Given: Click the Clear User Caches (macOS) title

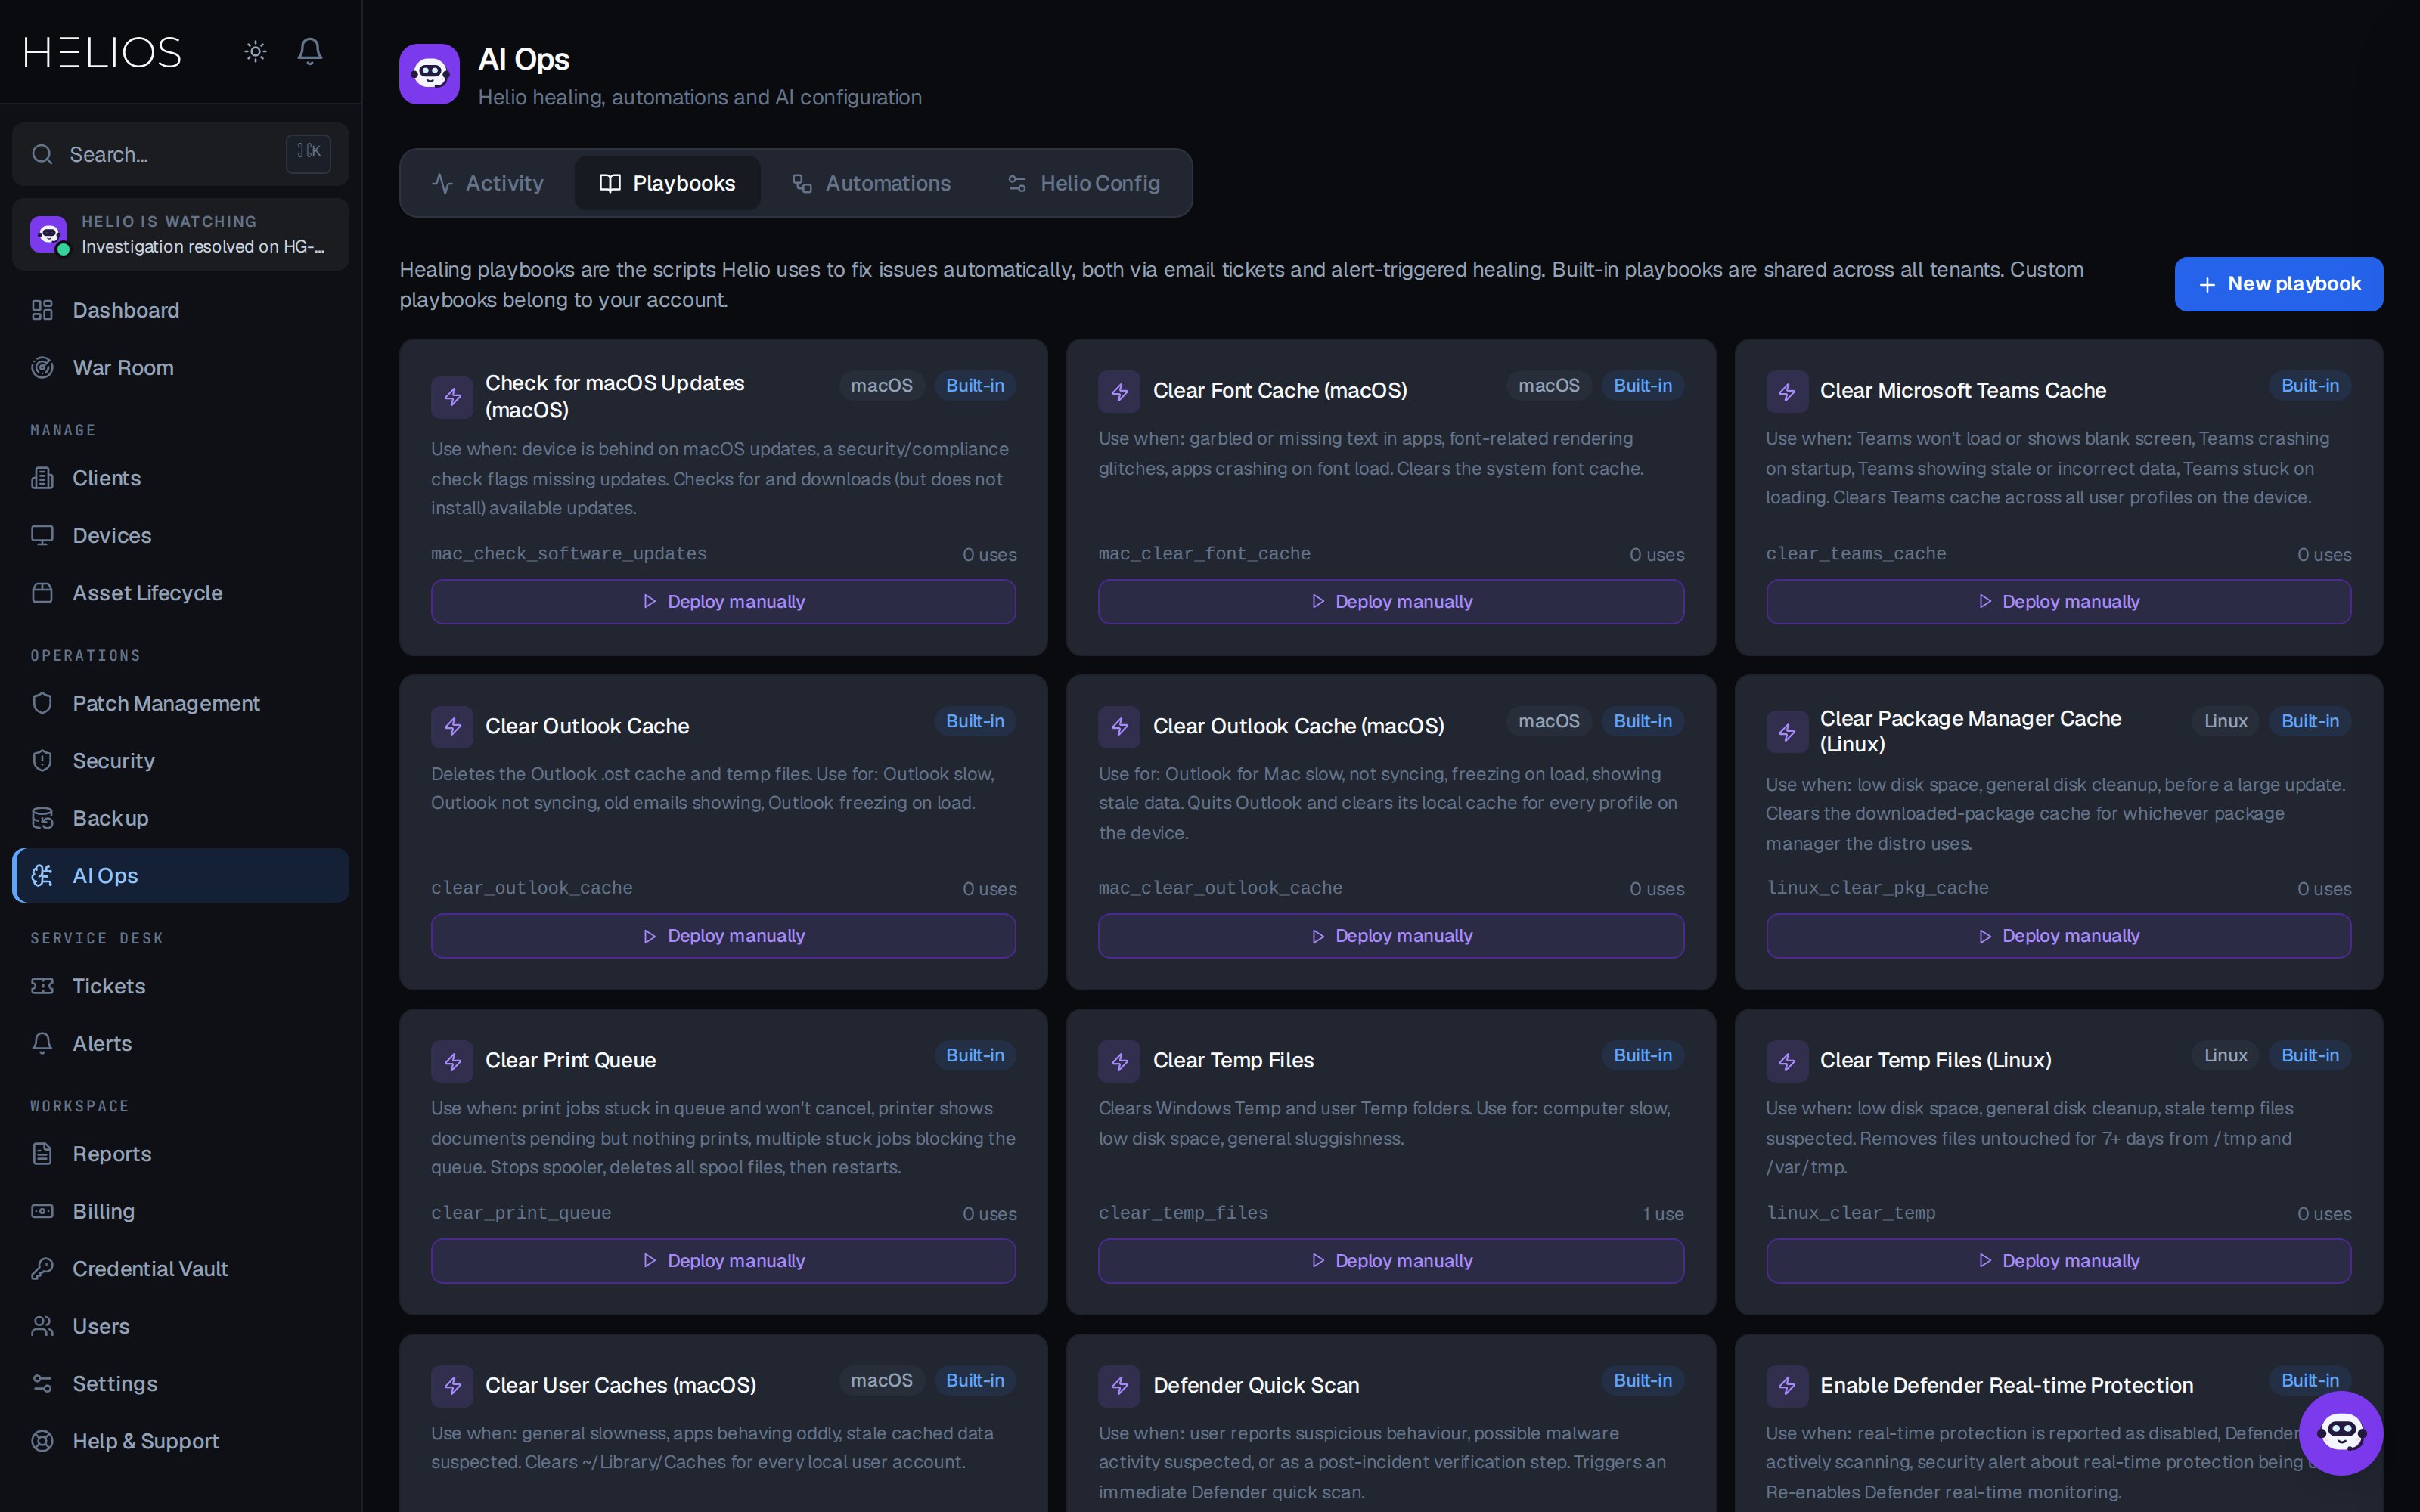Looking at the screenshot, I should [x=620, y=1386].
